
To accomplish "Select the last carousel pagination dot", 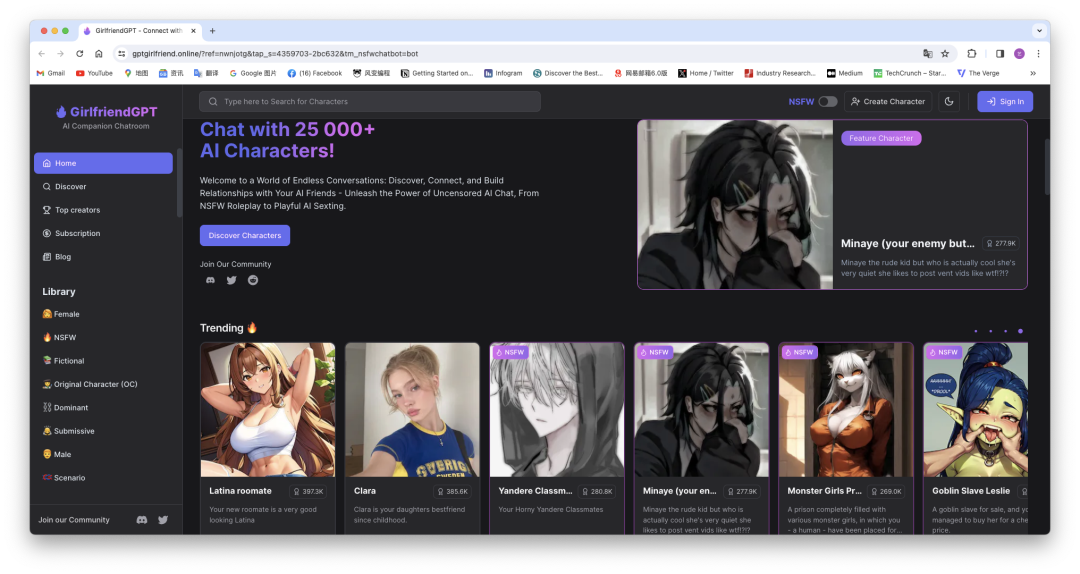I will (x=1020, y=331).
